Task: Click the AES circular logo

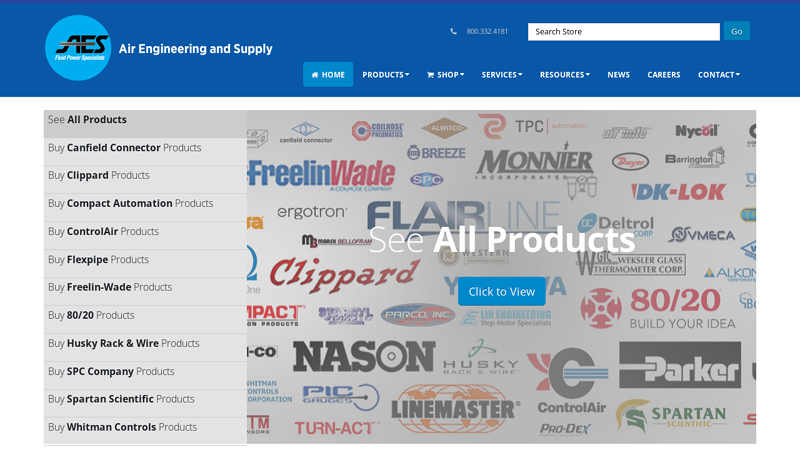Action: pyautogui.click(x=78, y=47)
